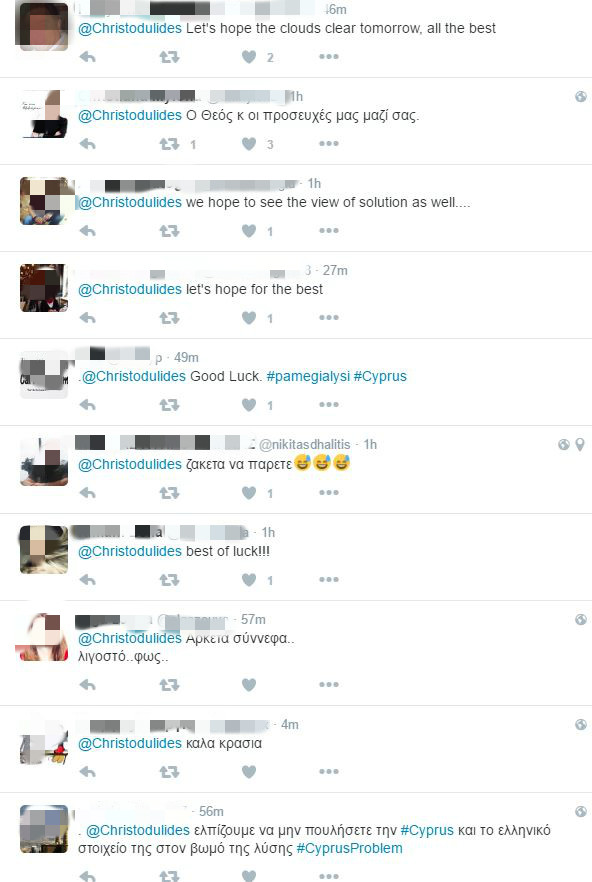Open more options on 'best of luck!!!' tweet

click(329, 579)
